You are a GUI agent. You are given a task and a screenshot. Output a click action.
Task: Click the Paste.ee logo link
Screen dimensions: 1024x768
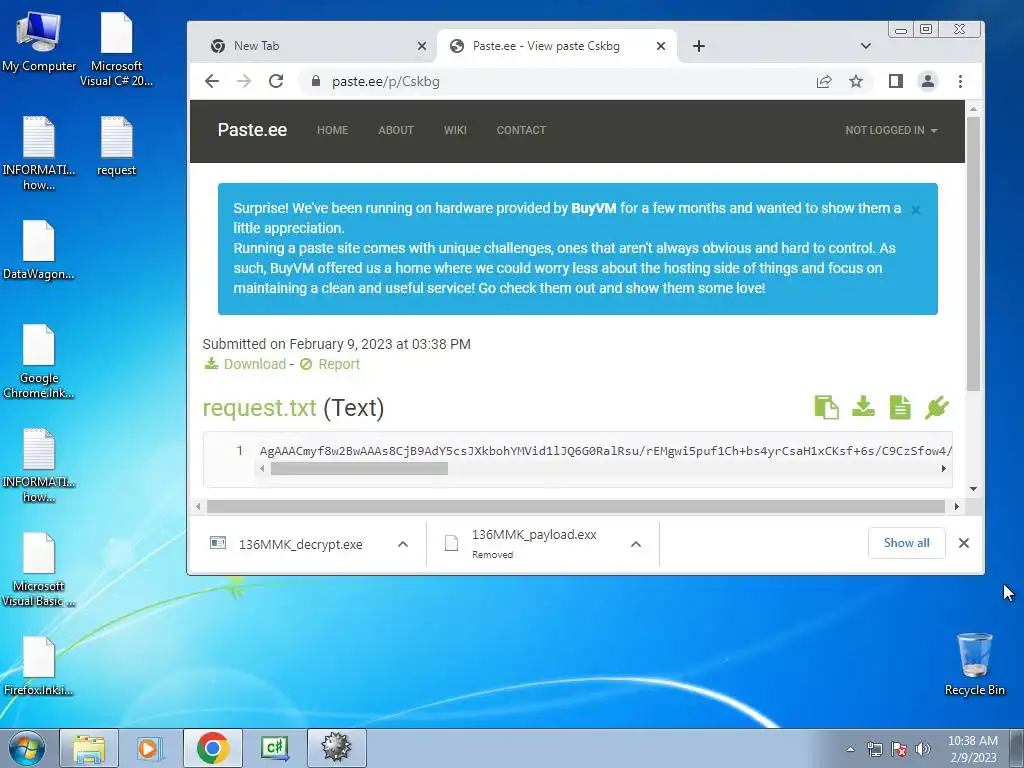[x=252, y=130]
